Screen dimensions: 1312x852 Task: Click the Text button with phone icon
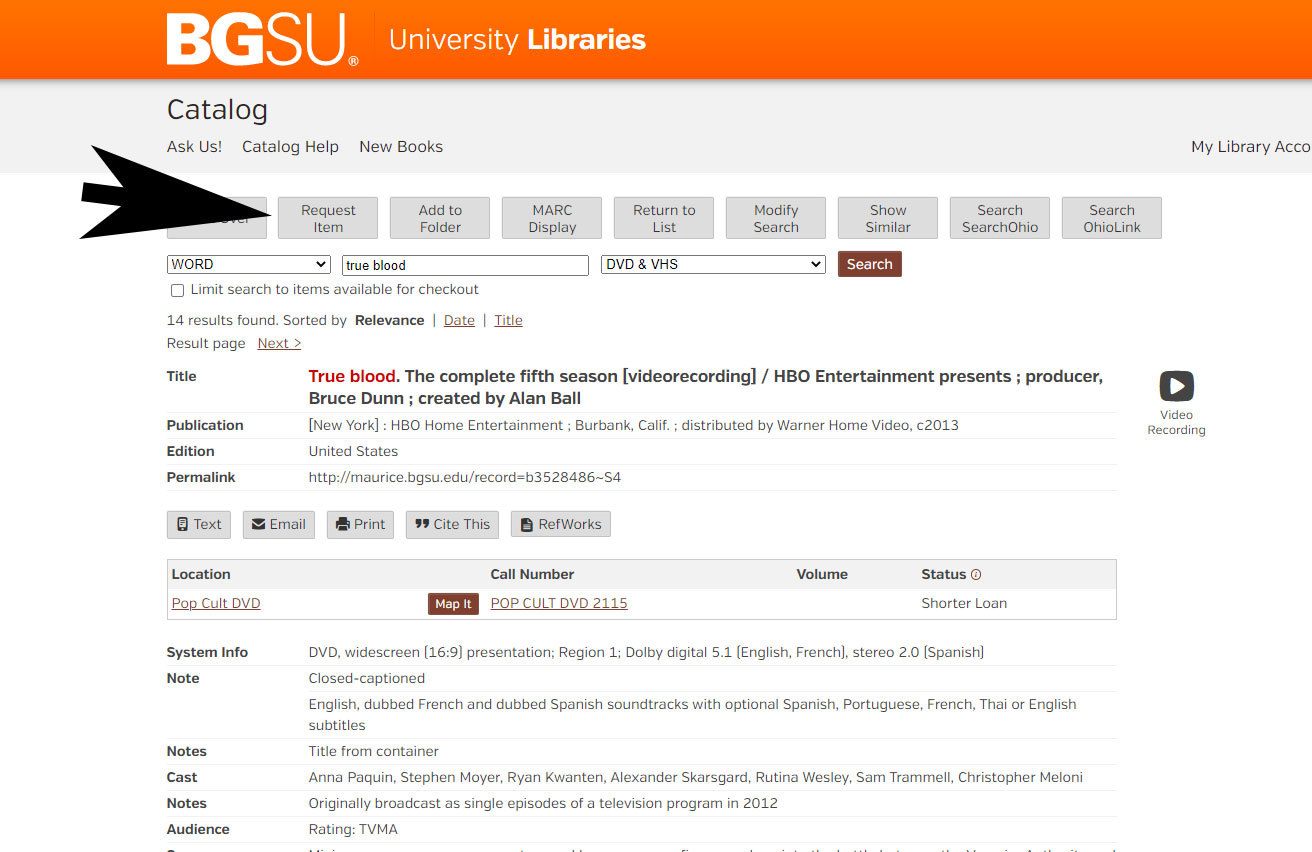pos(198,524)
